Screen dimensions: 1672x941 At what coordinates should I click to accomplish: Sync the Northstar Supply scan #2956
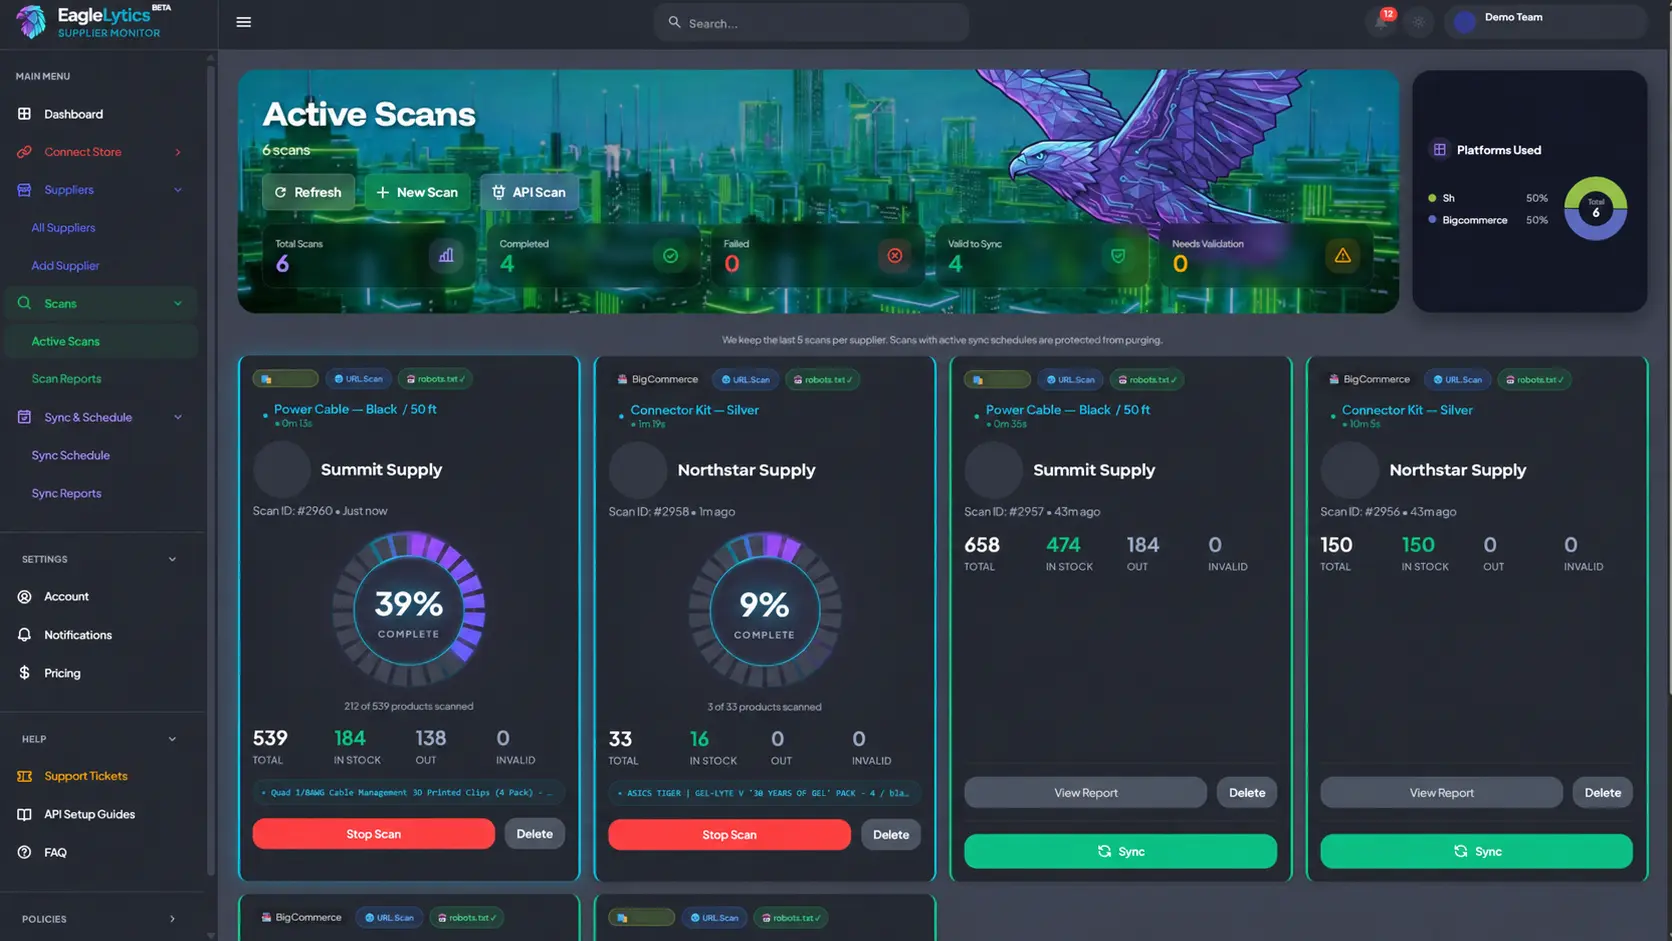point(1476,851)
